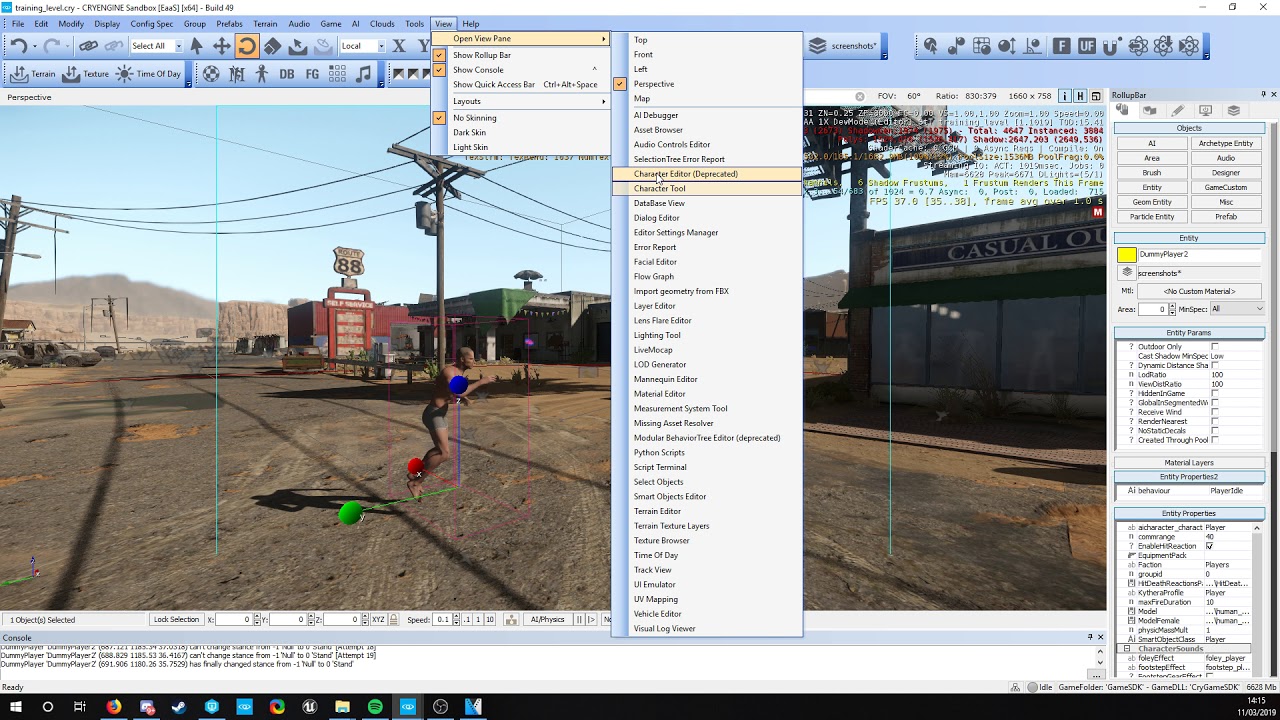Click the Particle Entity button
This screenshot has width=1280, height=720.
pyautogui.click(x=1152, y=216)
